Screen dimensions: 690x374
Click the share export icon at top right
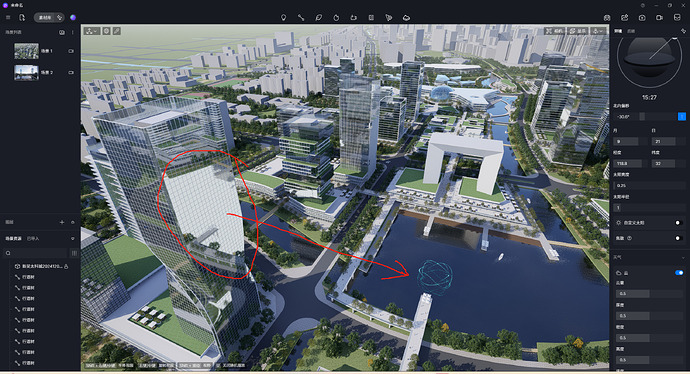[x=624, y=18]
